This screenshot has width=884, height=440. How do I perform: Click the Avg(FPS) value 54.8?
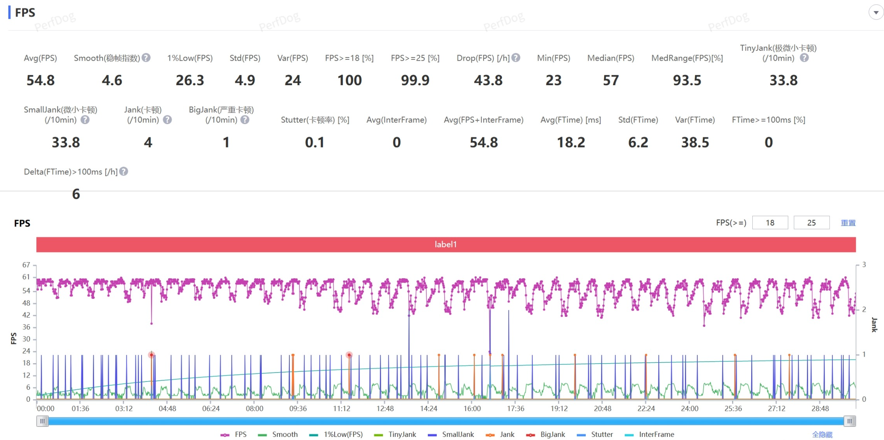pyautogui.click(x=41, y=81)
